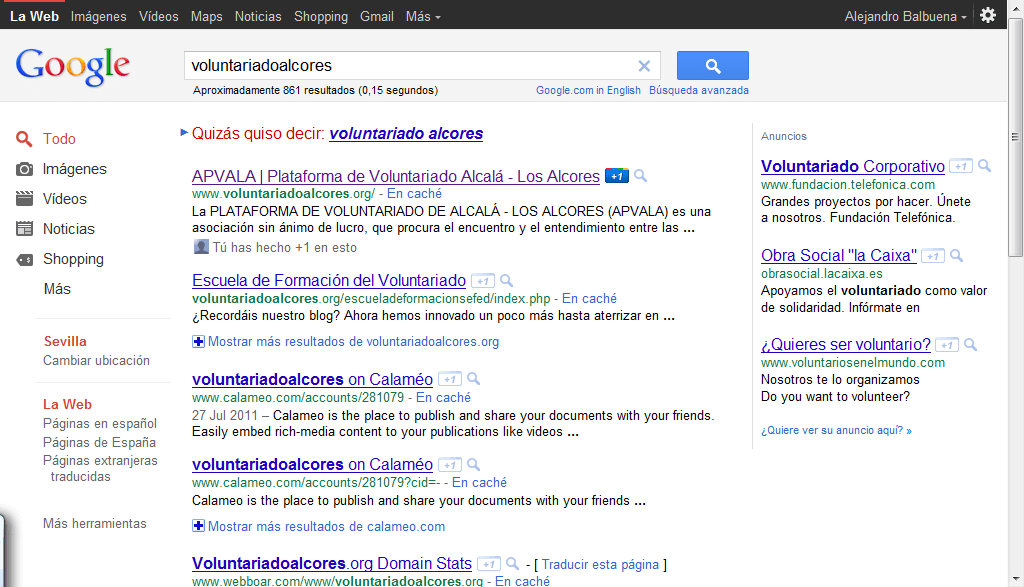Preview first Calaméo result magnifier icon
This screenshot has width=1024, height=587.
click(473, 379)
